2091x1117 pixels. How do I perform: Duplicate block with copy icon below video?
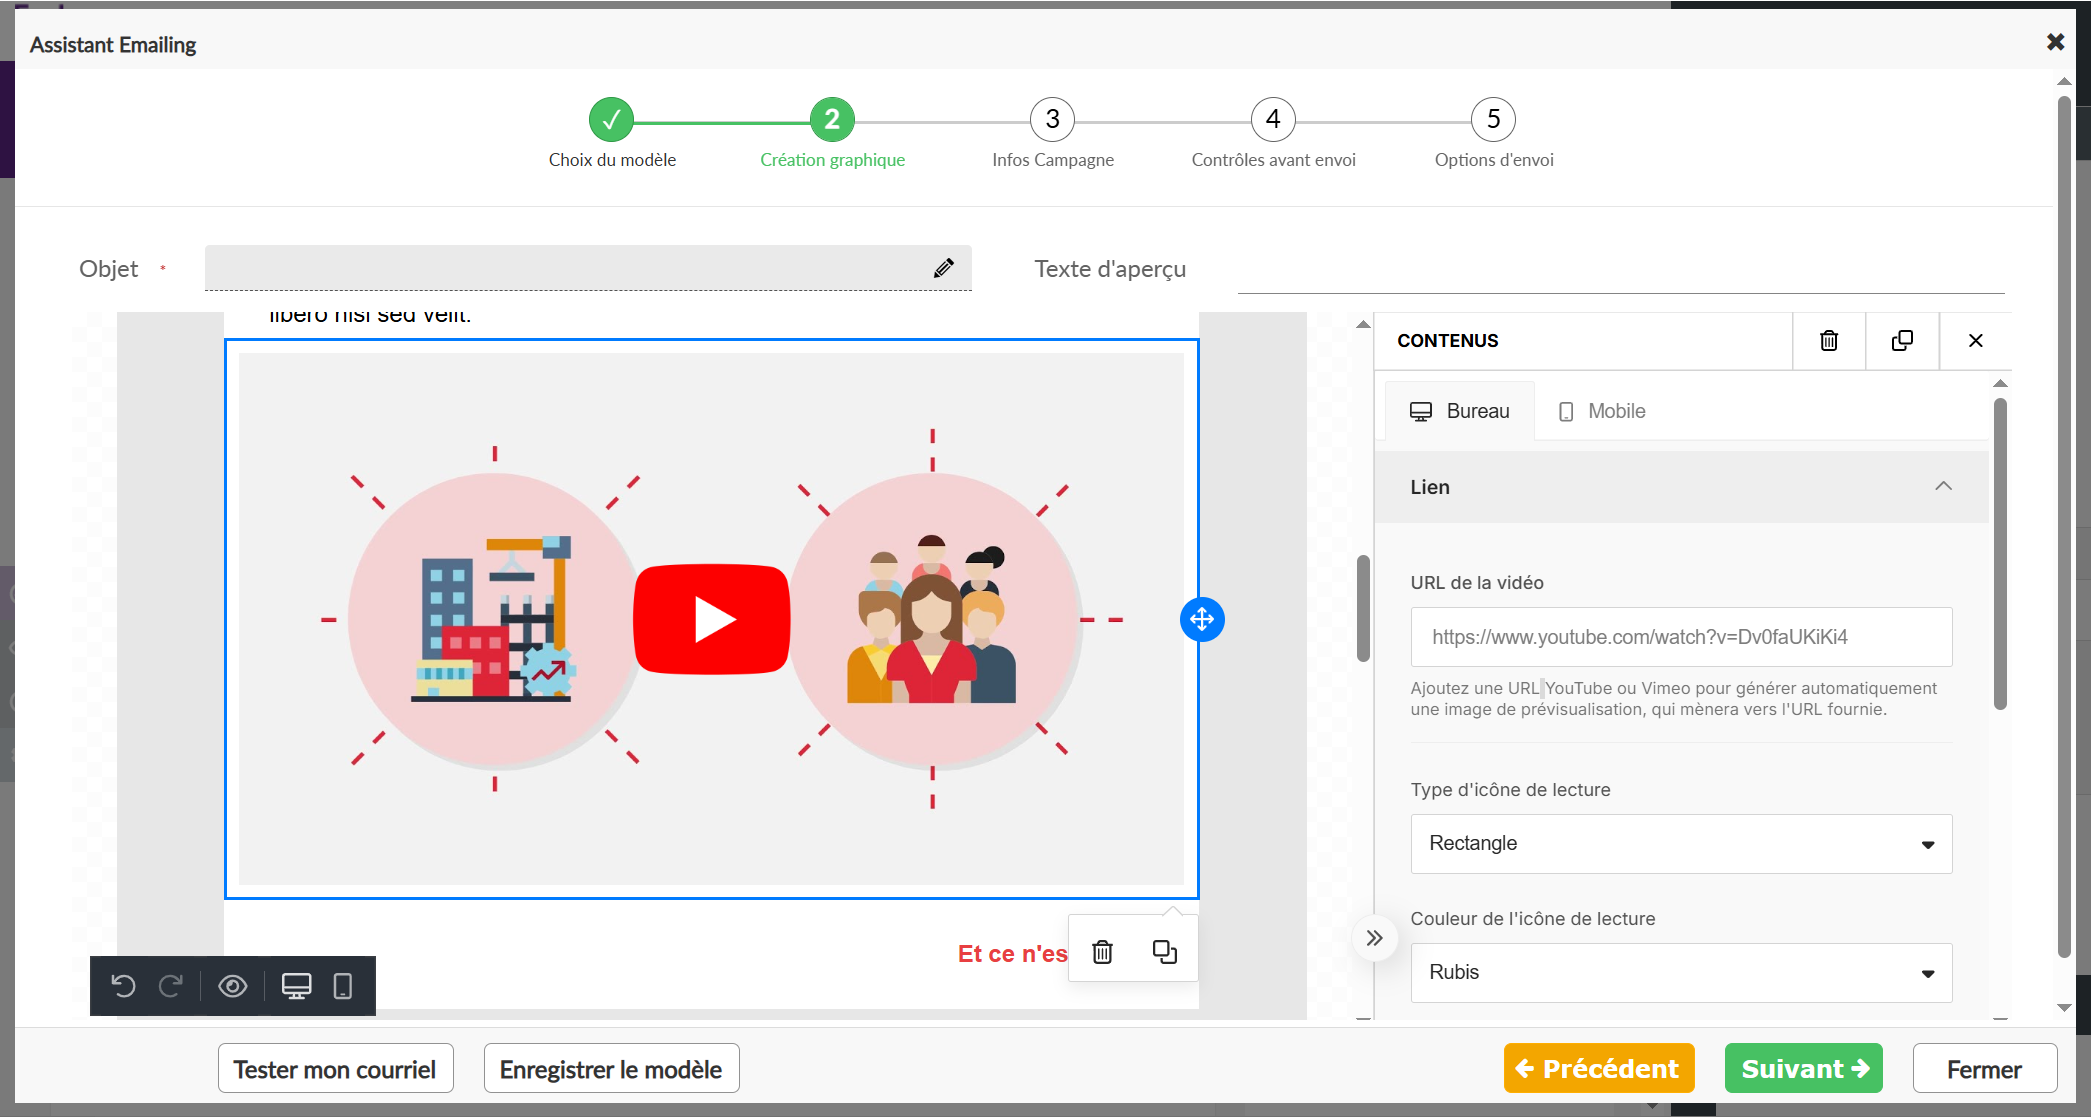(x=1164, y=952)
